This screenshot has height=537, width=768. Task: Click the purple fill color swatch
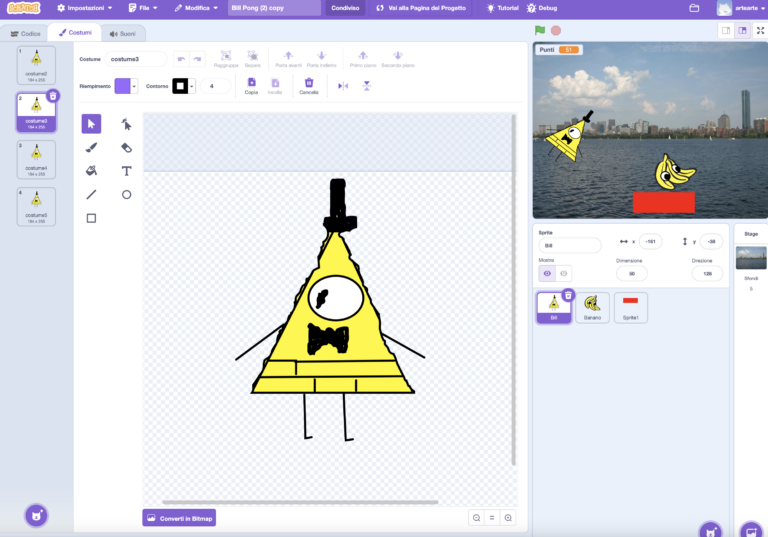coord(122,86)
